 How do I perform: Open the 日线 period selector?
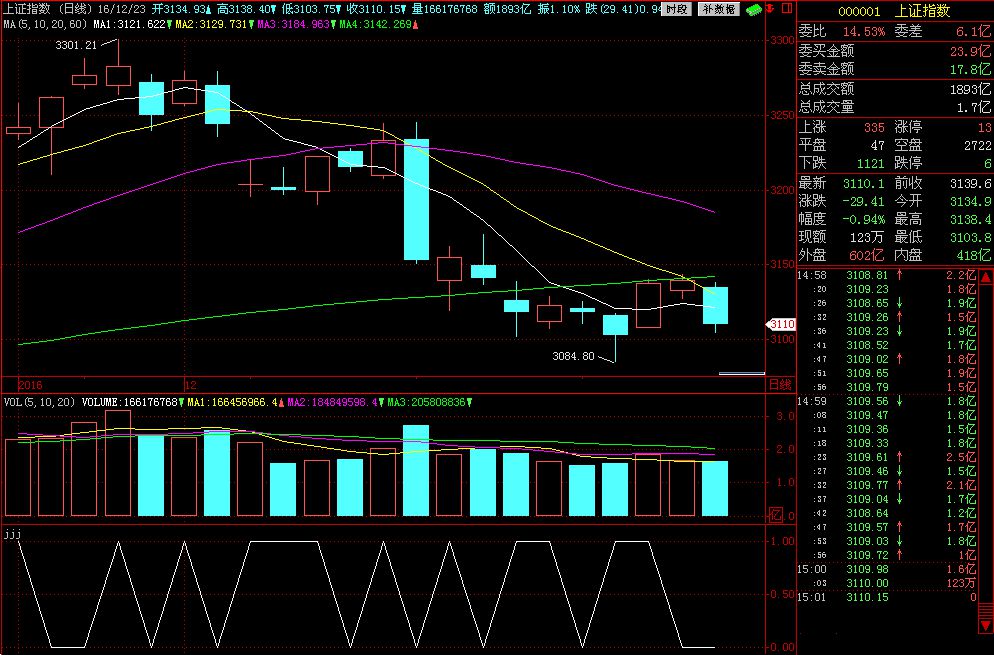click(779, 384)
